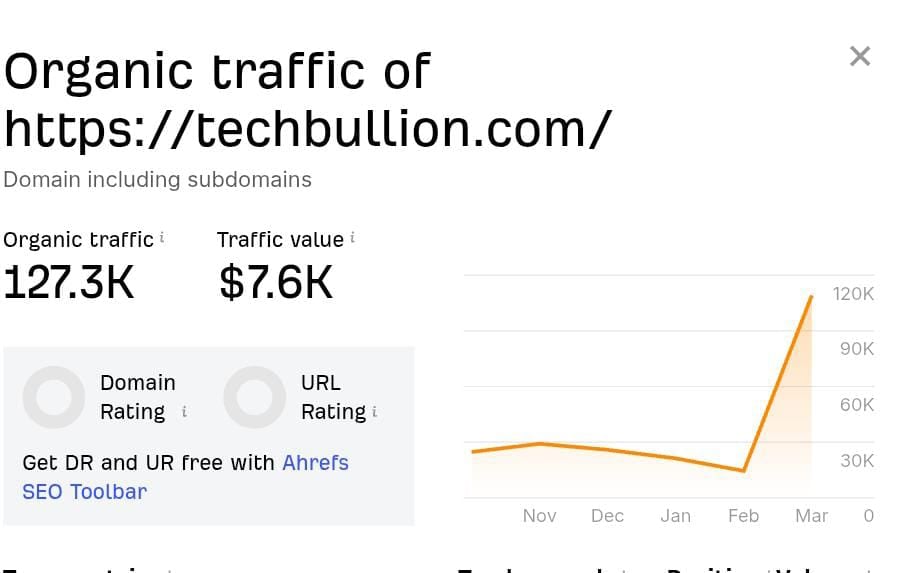Click the URL Rating info icon
The width and height of the screenshot is (905, 573).
pyautogui.click(x=374, y=411)
